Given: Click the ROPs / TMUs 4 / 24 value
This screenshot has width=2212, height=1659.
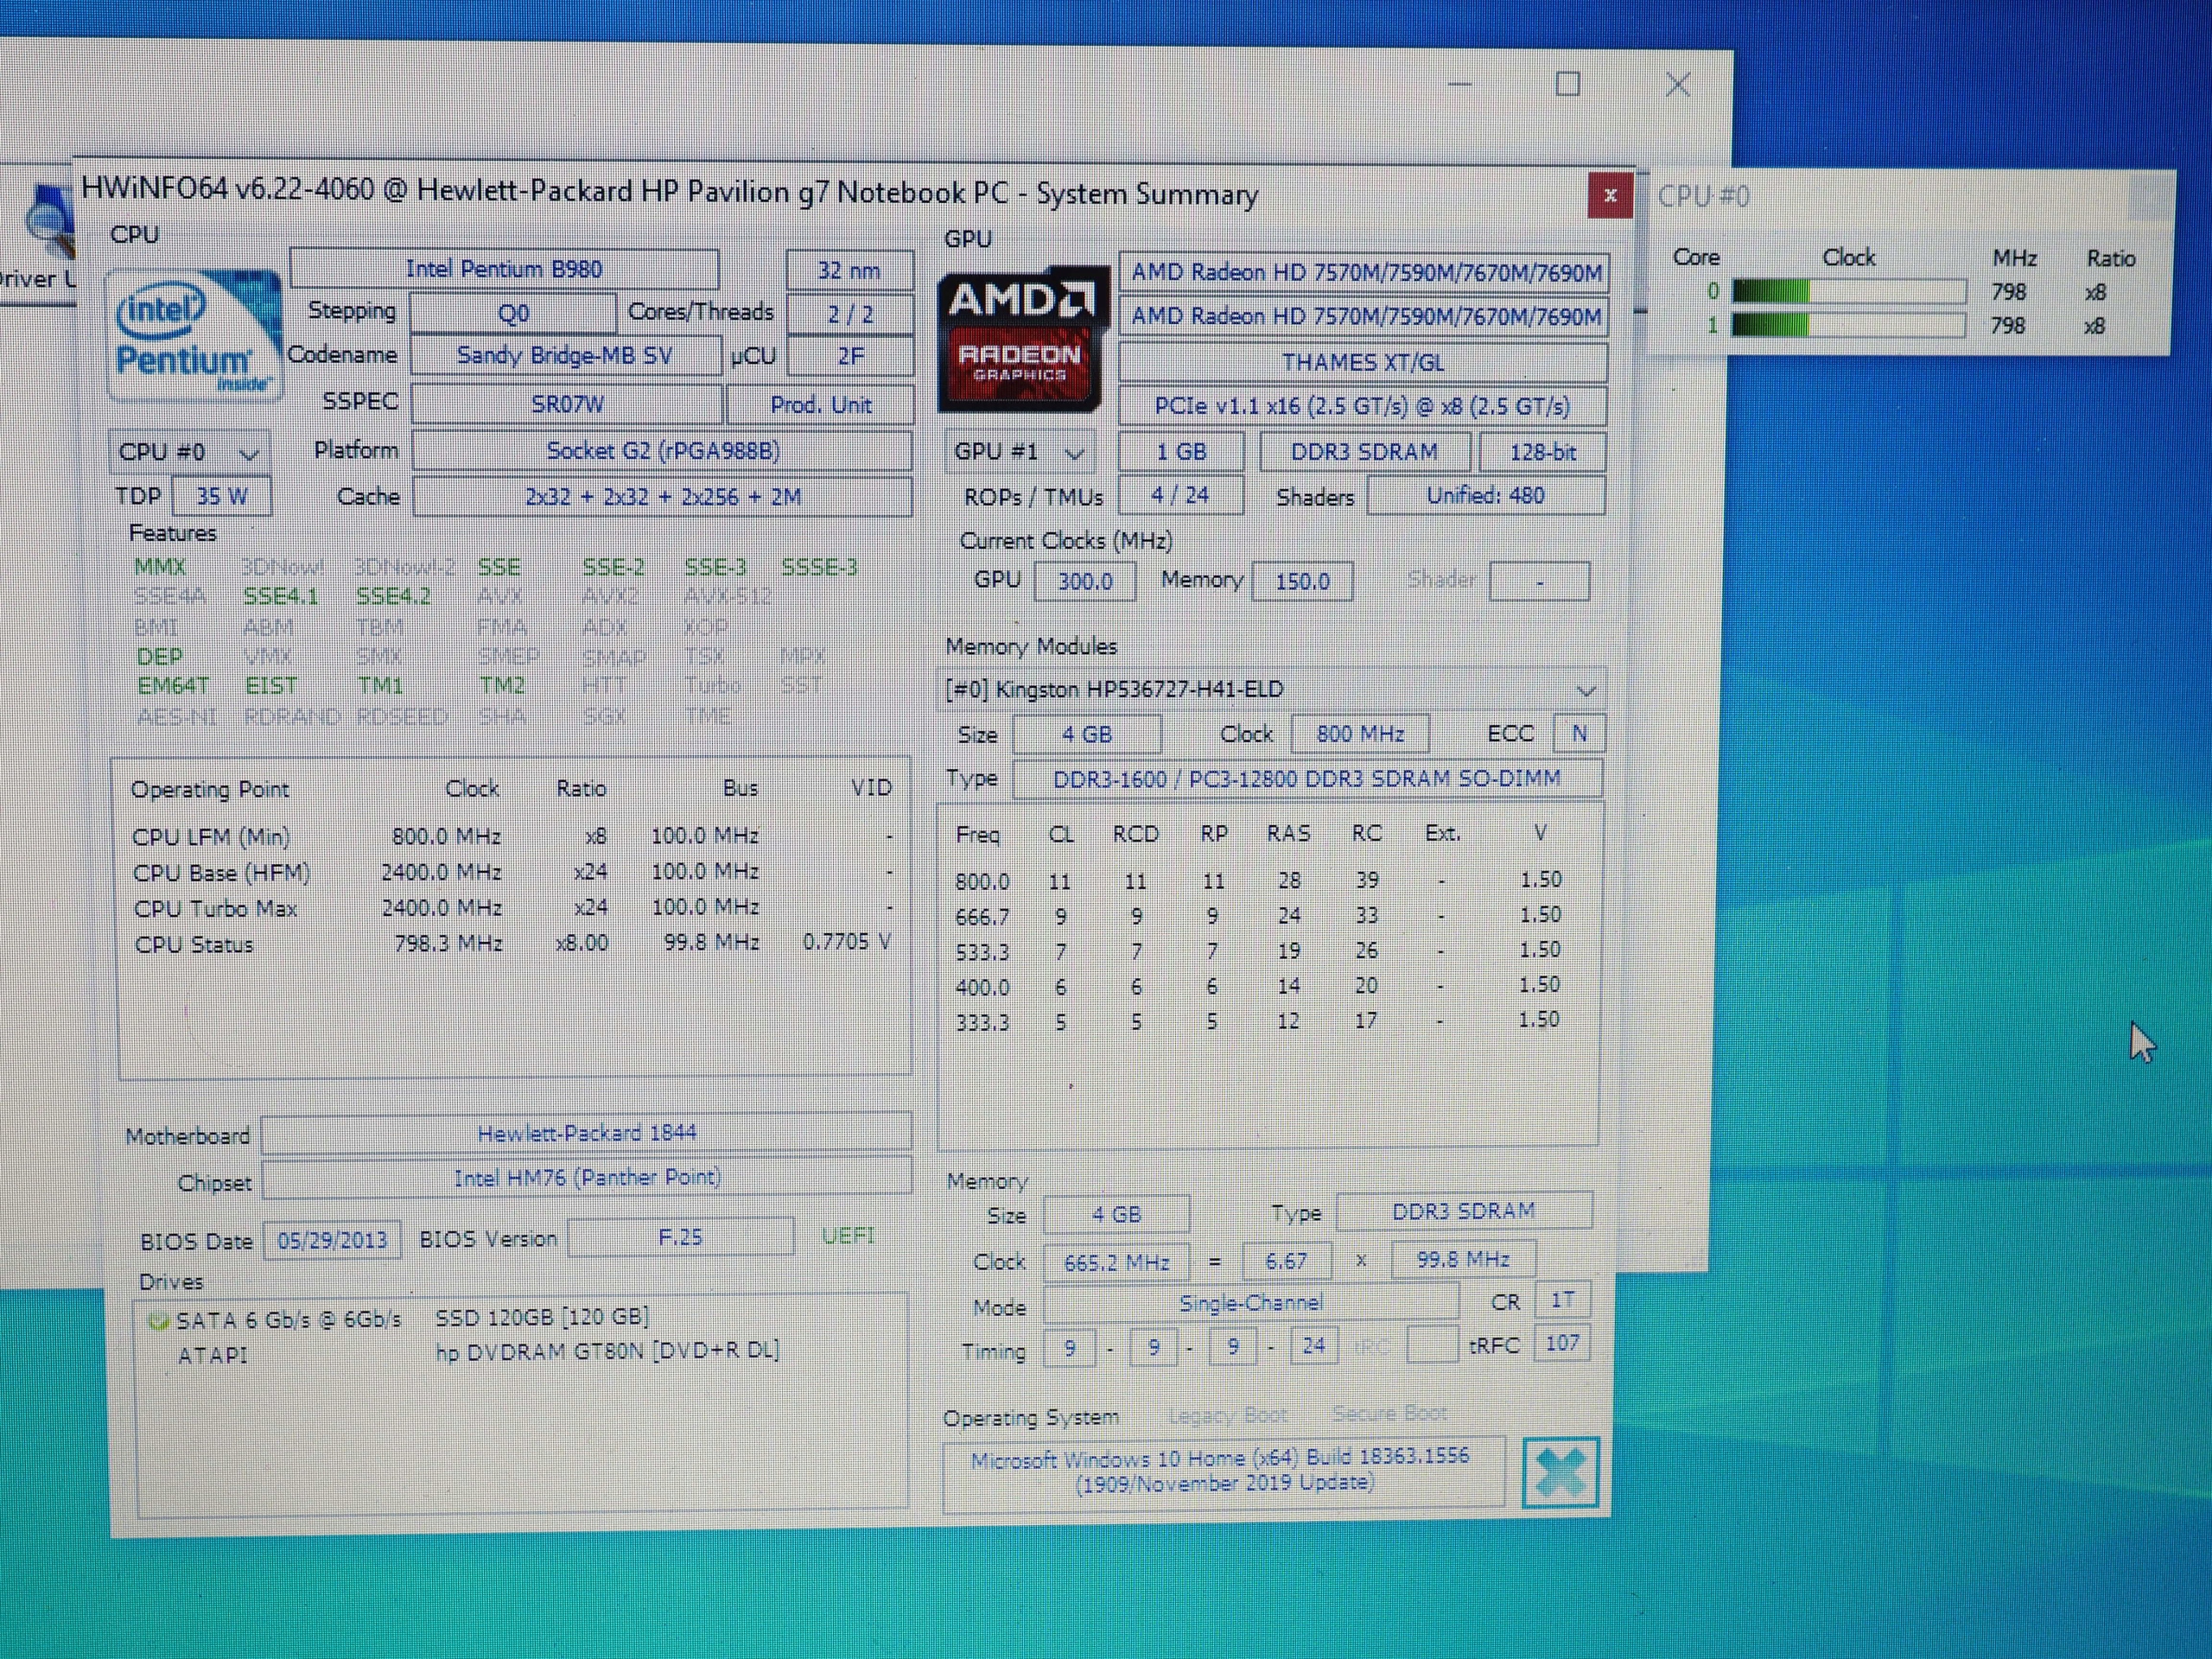Looking at the screenshot, I should point(1180,495).
